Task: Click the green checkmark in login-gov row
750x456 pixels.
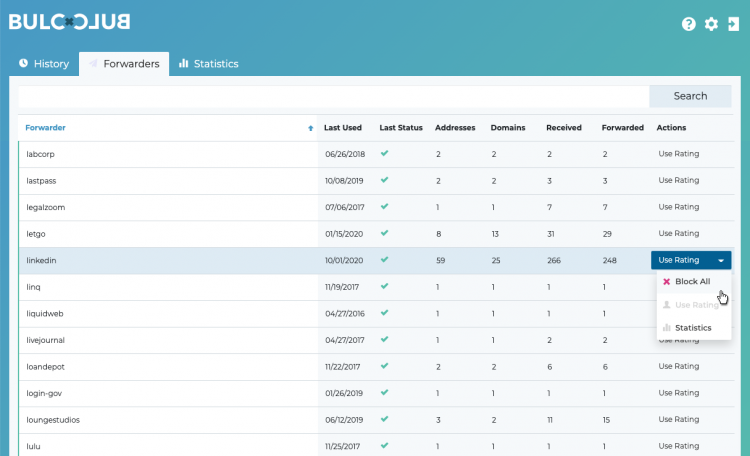Action: click(385, 392)
